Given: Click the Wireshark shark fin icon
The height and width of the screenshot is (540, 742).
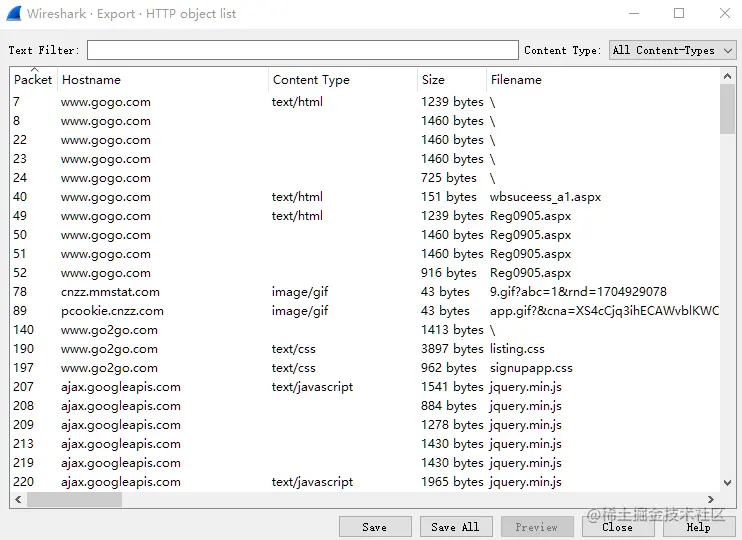Looking at the screenshot, I should (x=14, y=14).
